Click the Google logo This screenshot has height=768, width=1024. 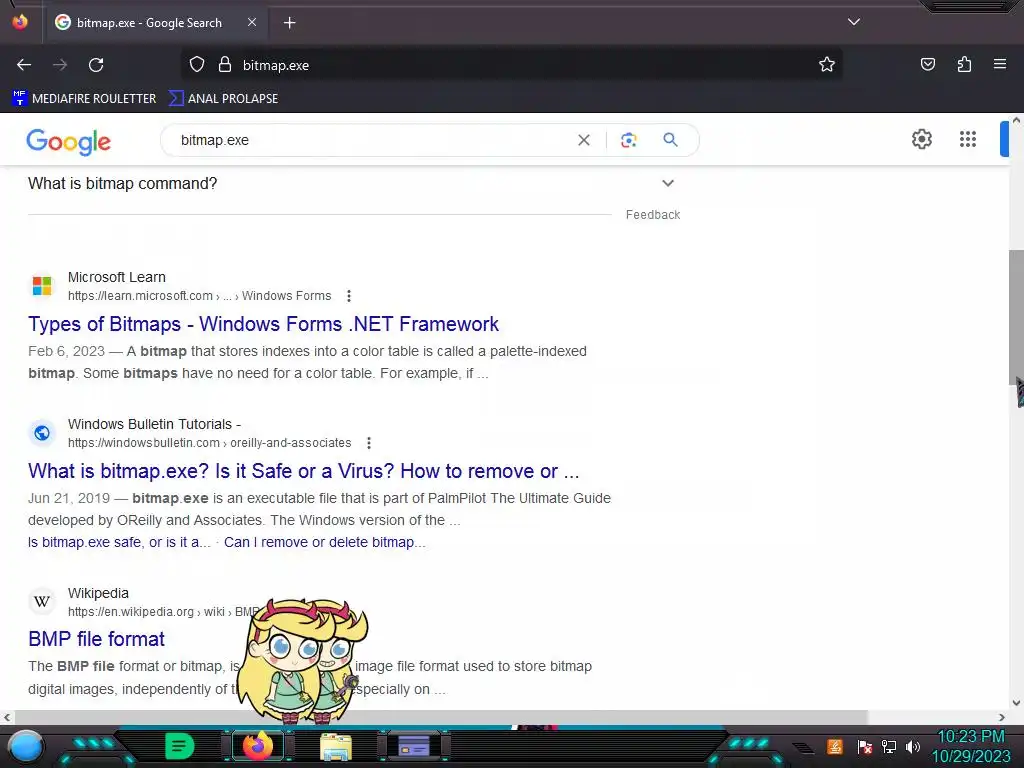point(69,141)
